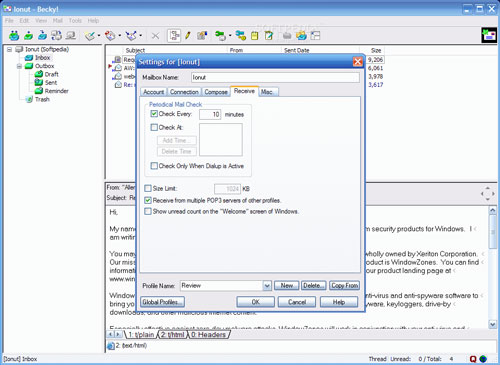This screenshot has width=500, height=365.
Task: Open the Tools menu
Action: 75,21
